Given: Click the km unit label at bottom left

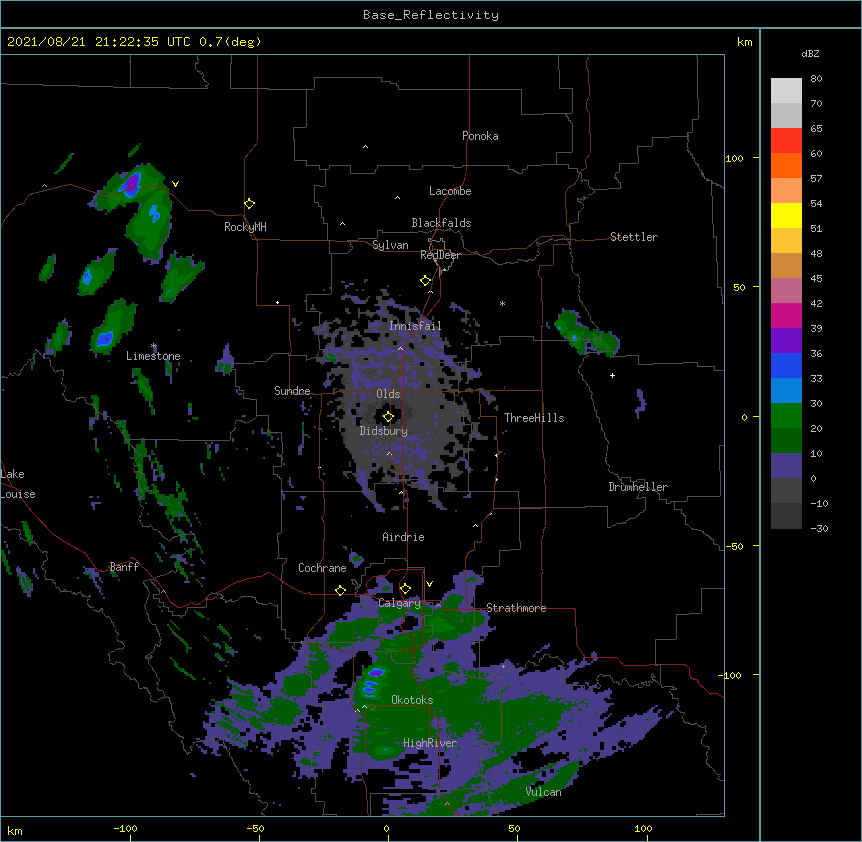Looking at the screenshot, I should point(15,831).
